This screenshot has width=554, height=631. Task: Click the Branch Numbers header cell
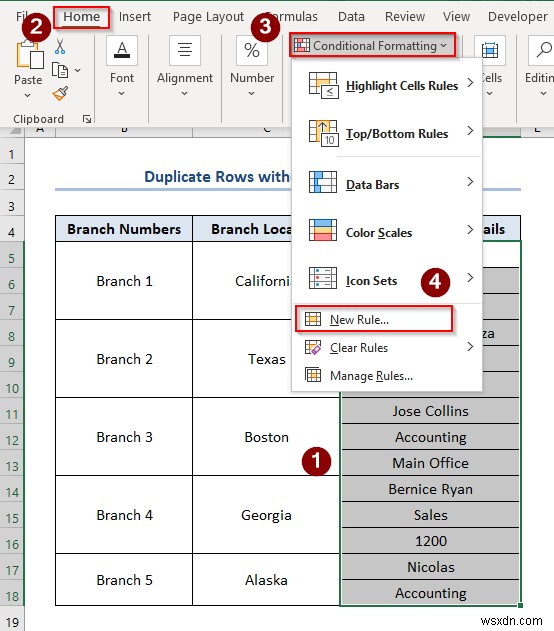(124, 229)
